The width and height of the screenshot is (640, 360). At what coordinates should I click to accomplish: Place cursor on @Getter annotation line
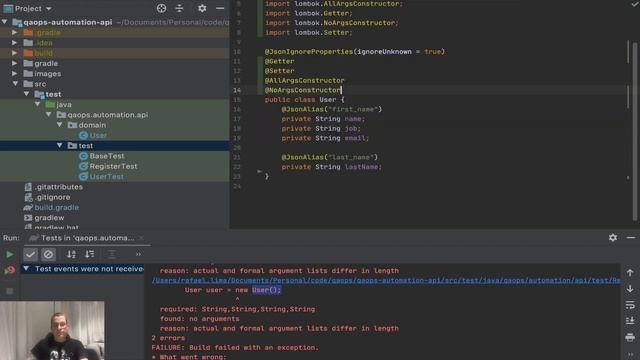pos(280,61)
